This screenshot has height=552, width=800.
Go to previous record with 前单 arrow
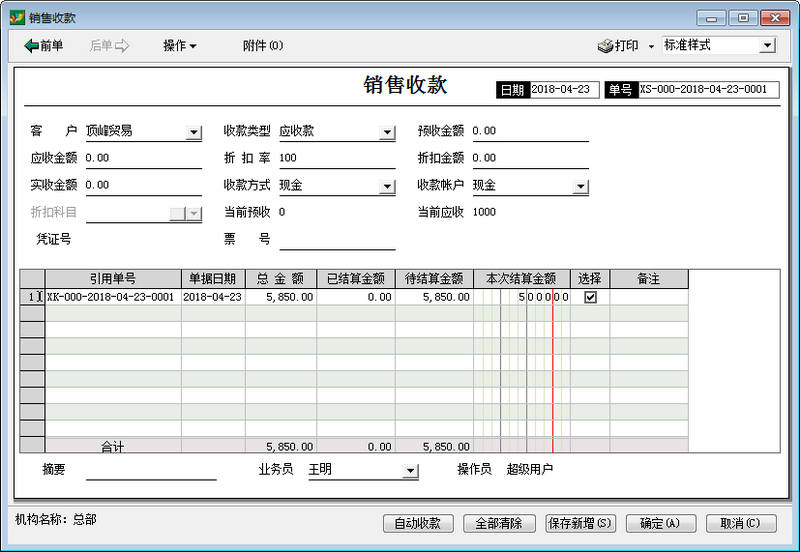click(x=43, y=46)
